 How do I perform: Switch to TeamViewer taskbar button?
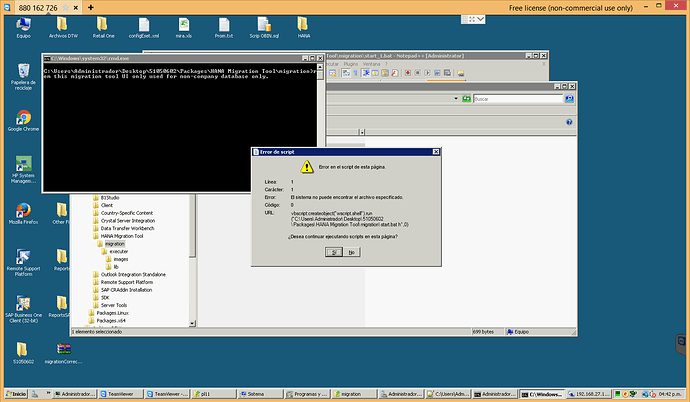121,394
